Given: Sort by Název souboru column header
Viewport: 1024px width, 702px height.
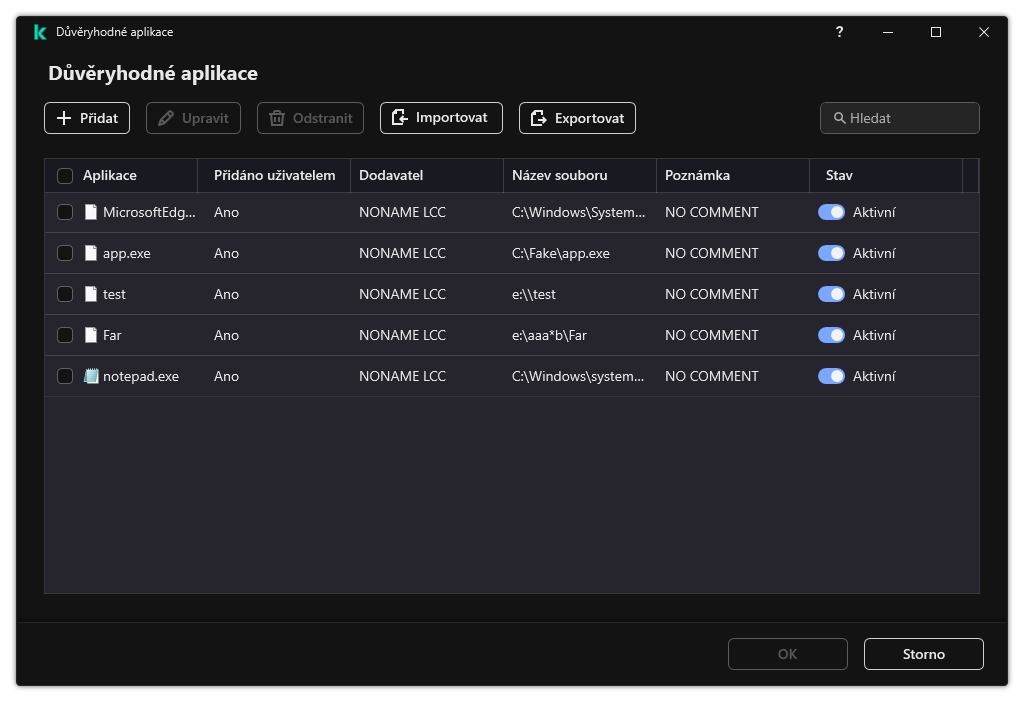Looking at the screenshot, I should [x=559, y=175].
